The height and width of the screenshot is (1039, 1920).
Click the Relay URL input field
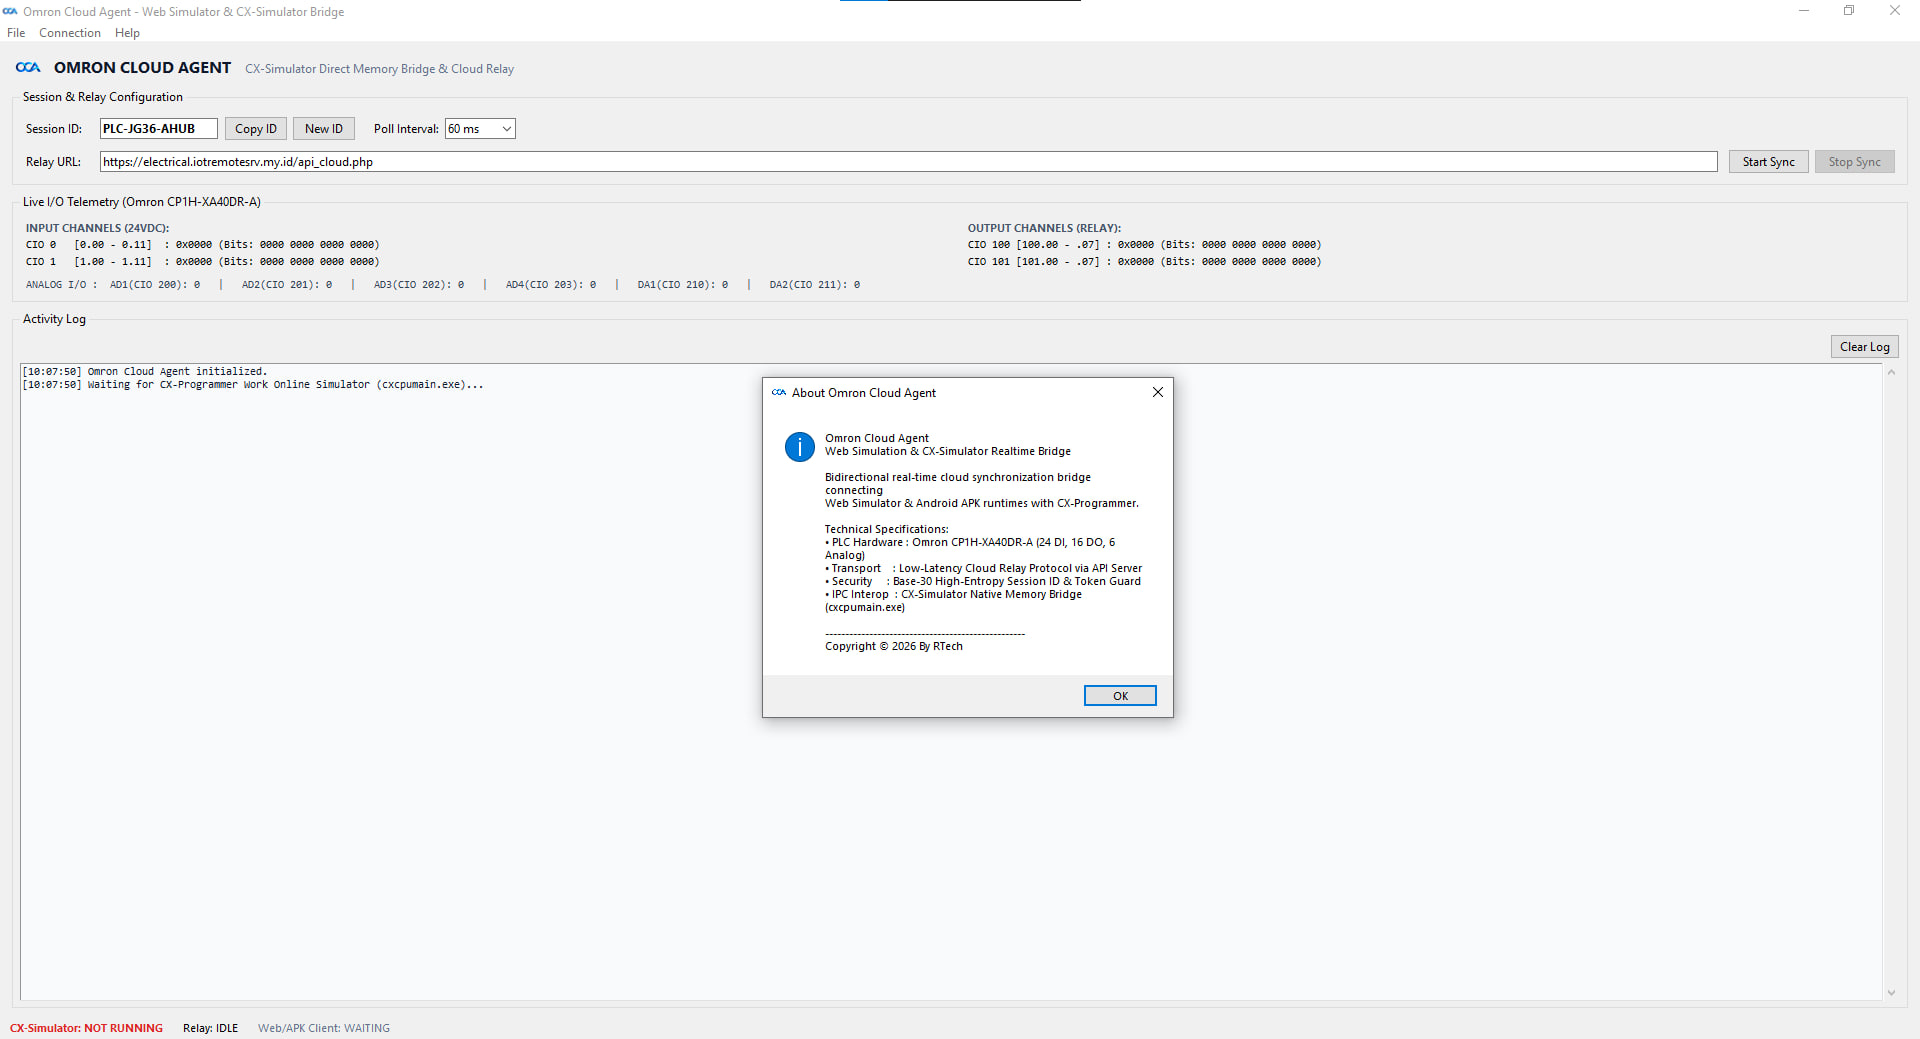[908, 162]
